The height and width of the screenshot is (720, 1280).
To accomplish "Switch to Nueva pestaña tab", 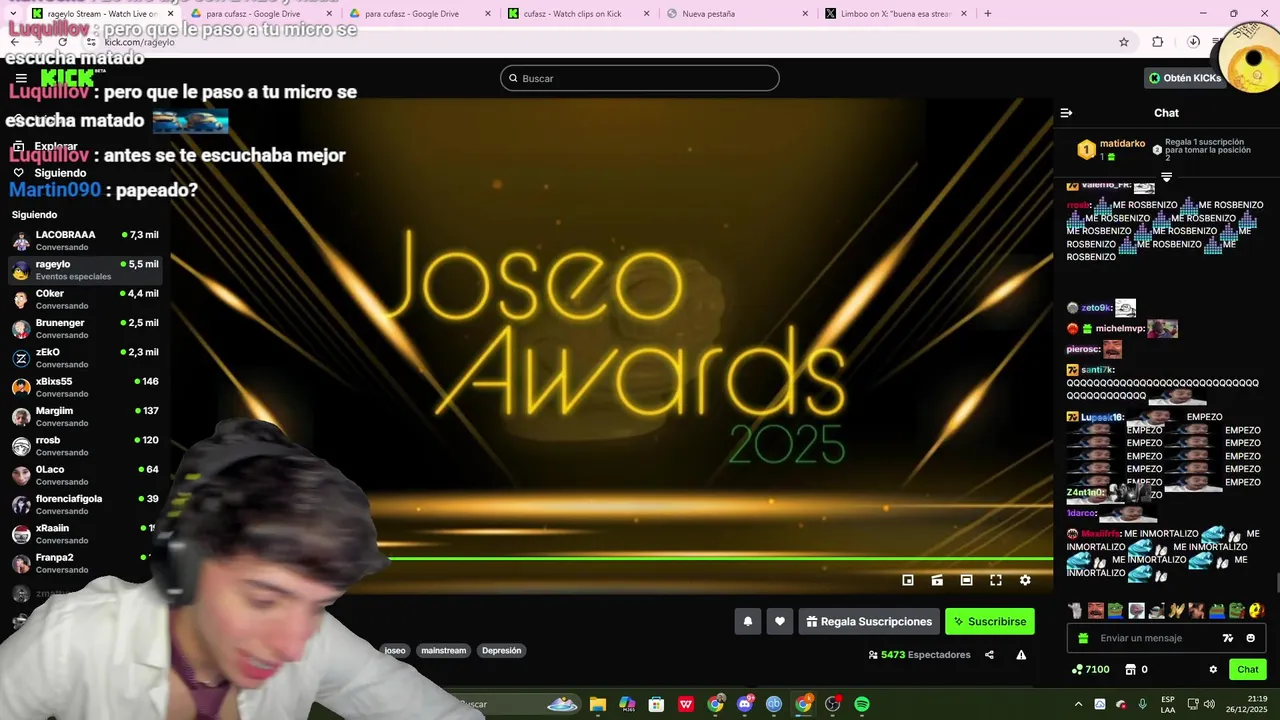I will point(737,14).
